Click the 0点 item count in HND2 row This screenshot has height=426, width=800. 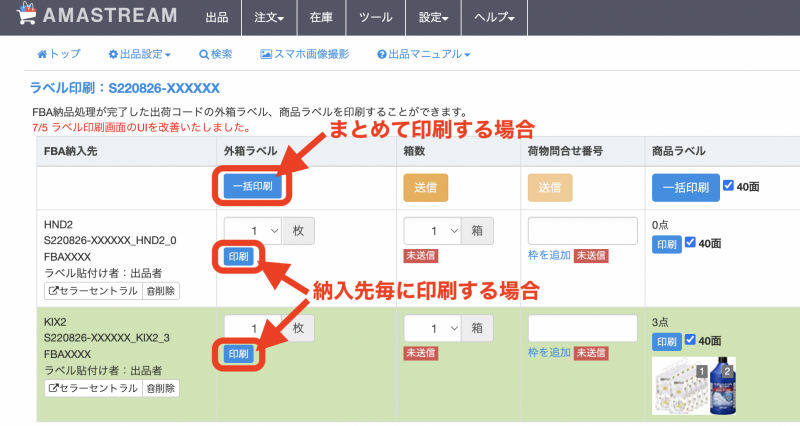[x=660, y=224]
